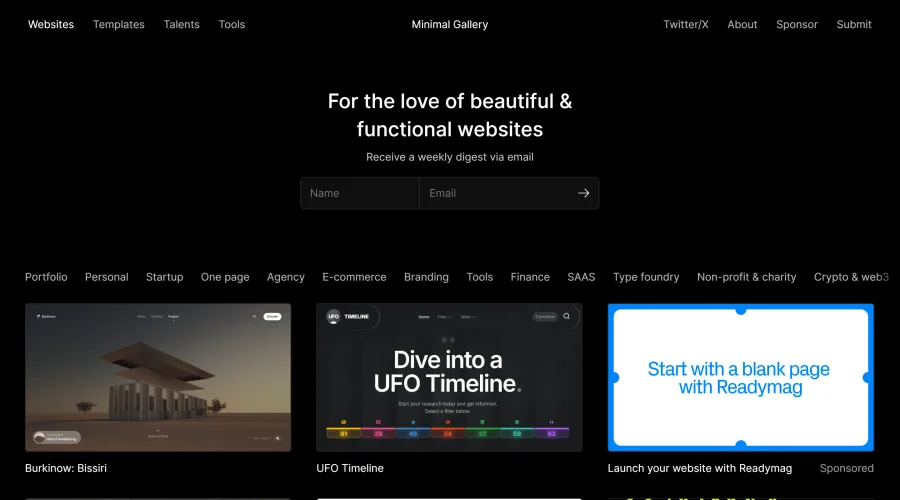Open the Websites nav item
This screenshot has height=500, width=900.
[51, 25]
